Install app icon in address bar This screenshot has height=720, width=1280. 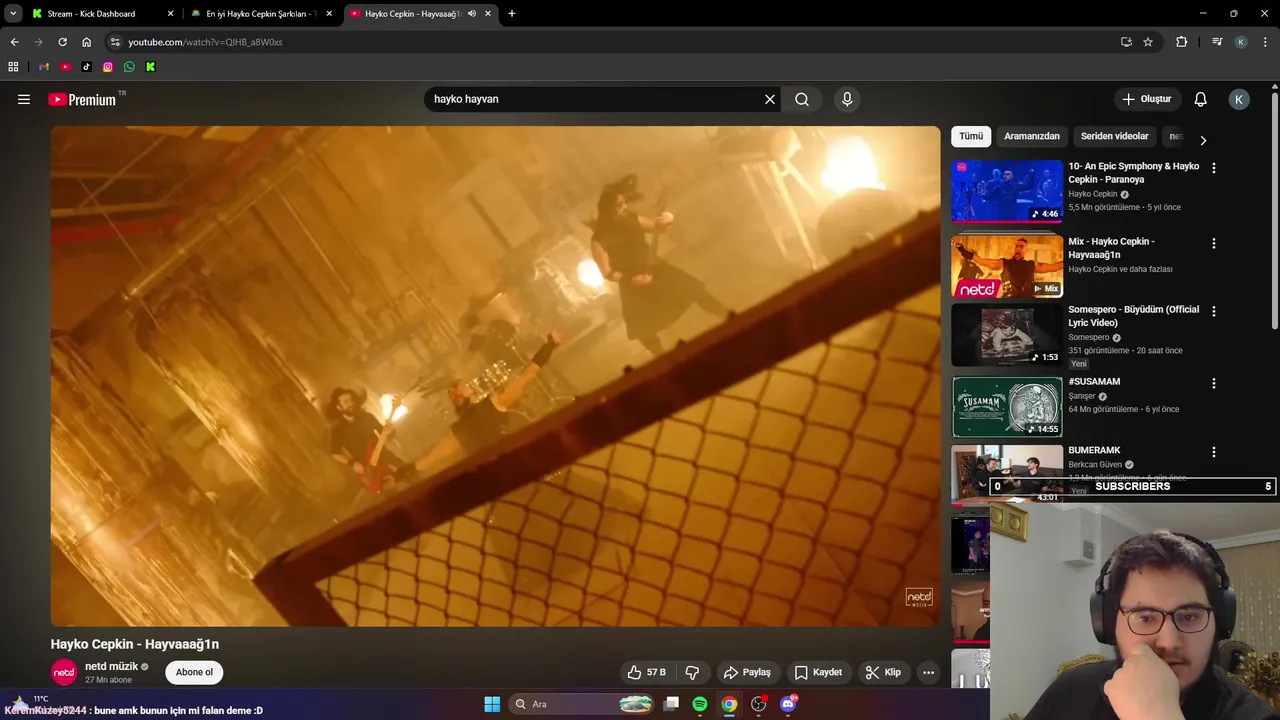1126,42
